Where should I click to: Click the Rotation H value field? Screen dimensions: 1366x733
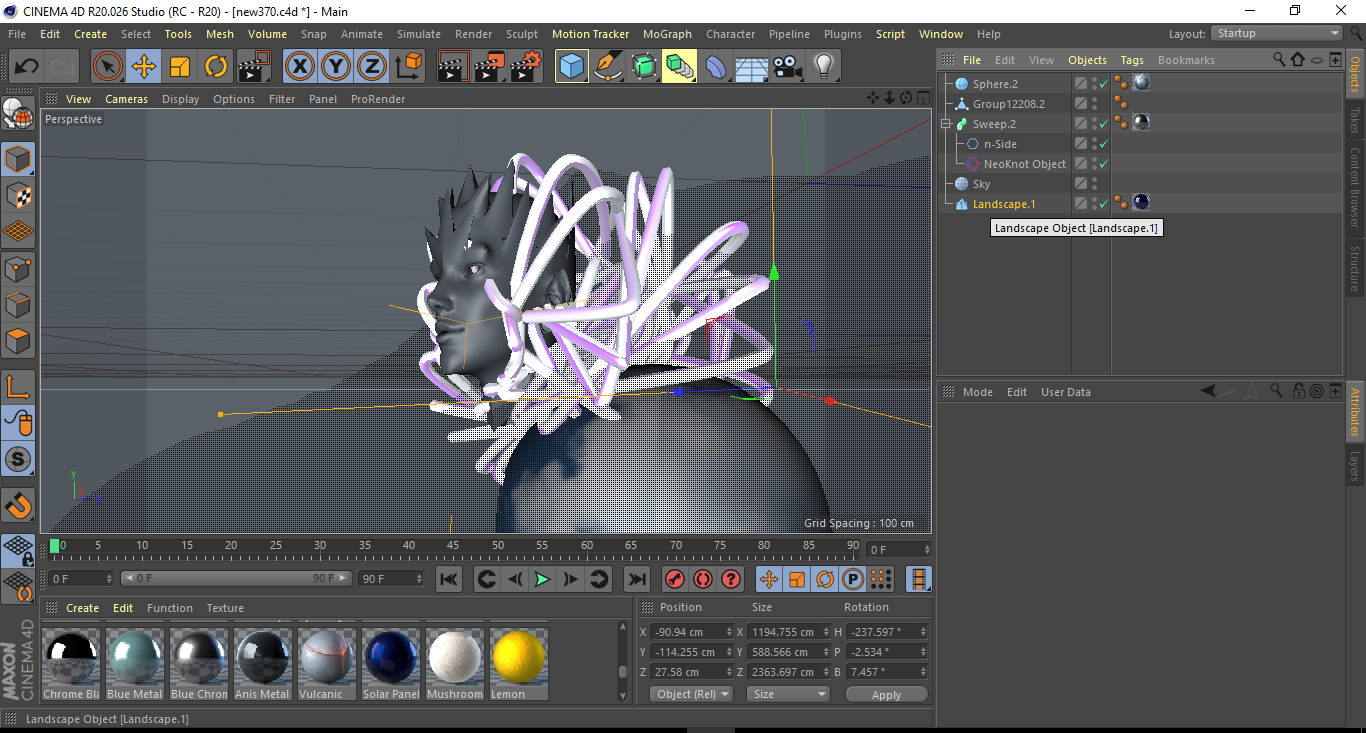887,632
